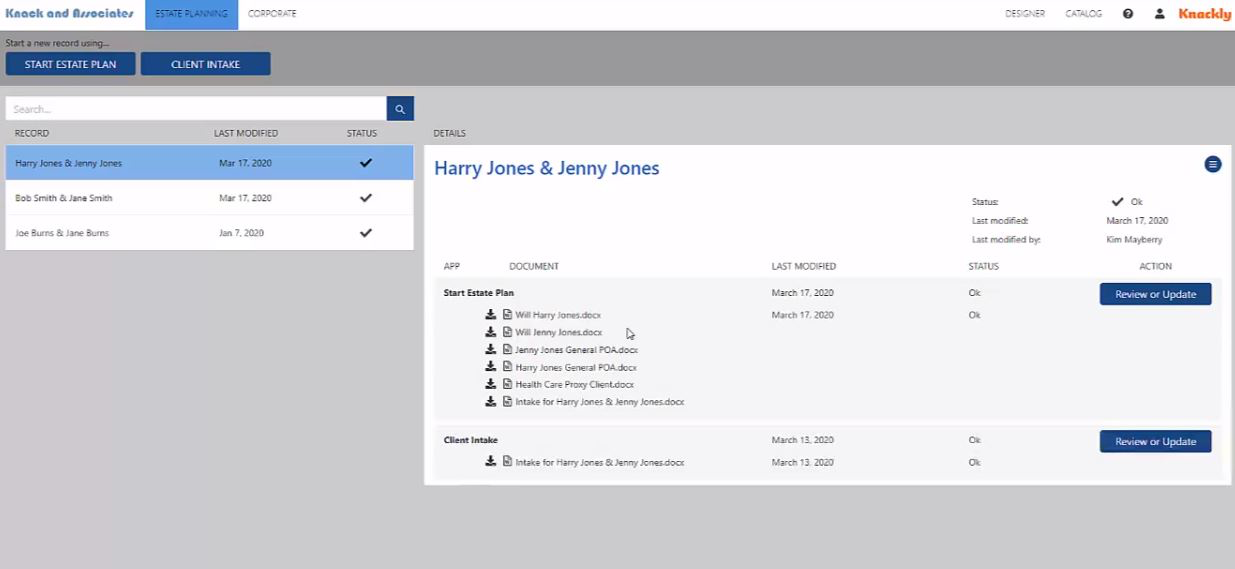Switch to Corporate tab
Image resolution: width=1235 pixels, height=569 pixels.
coord(272,14)
